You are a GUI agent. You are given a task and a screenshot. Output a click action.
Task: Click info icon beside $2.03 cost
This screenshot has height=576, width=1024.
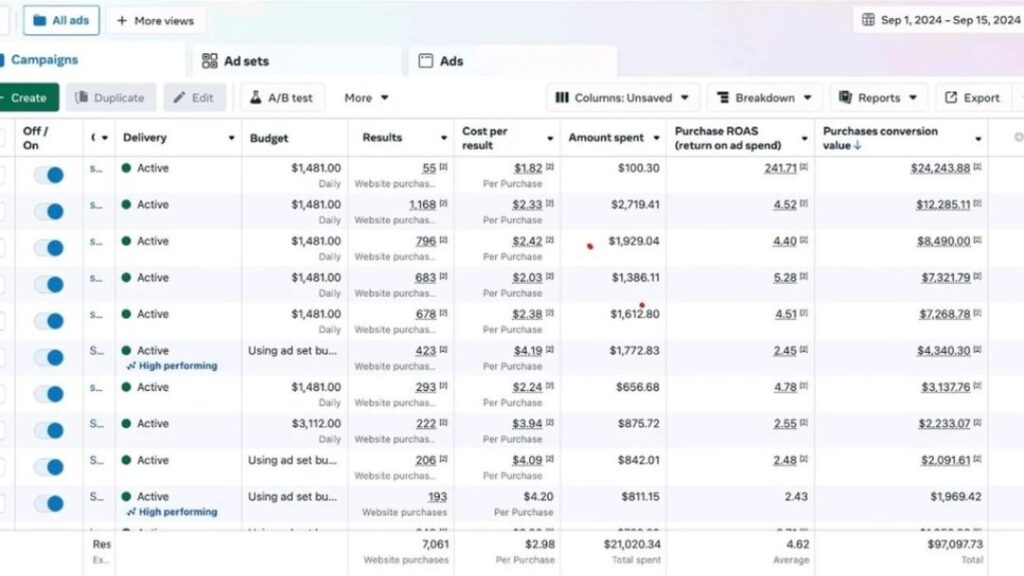point(549,277)
